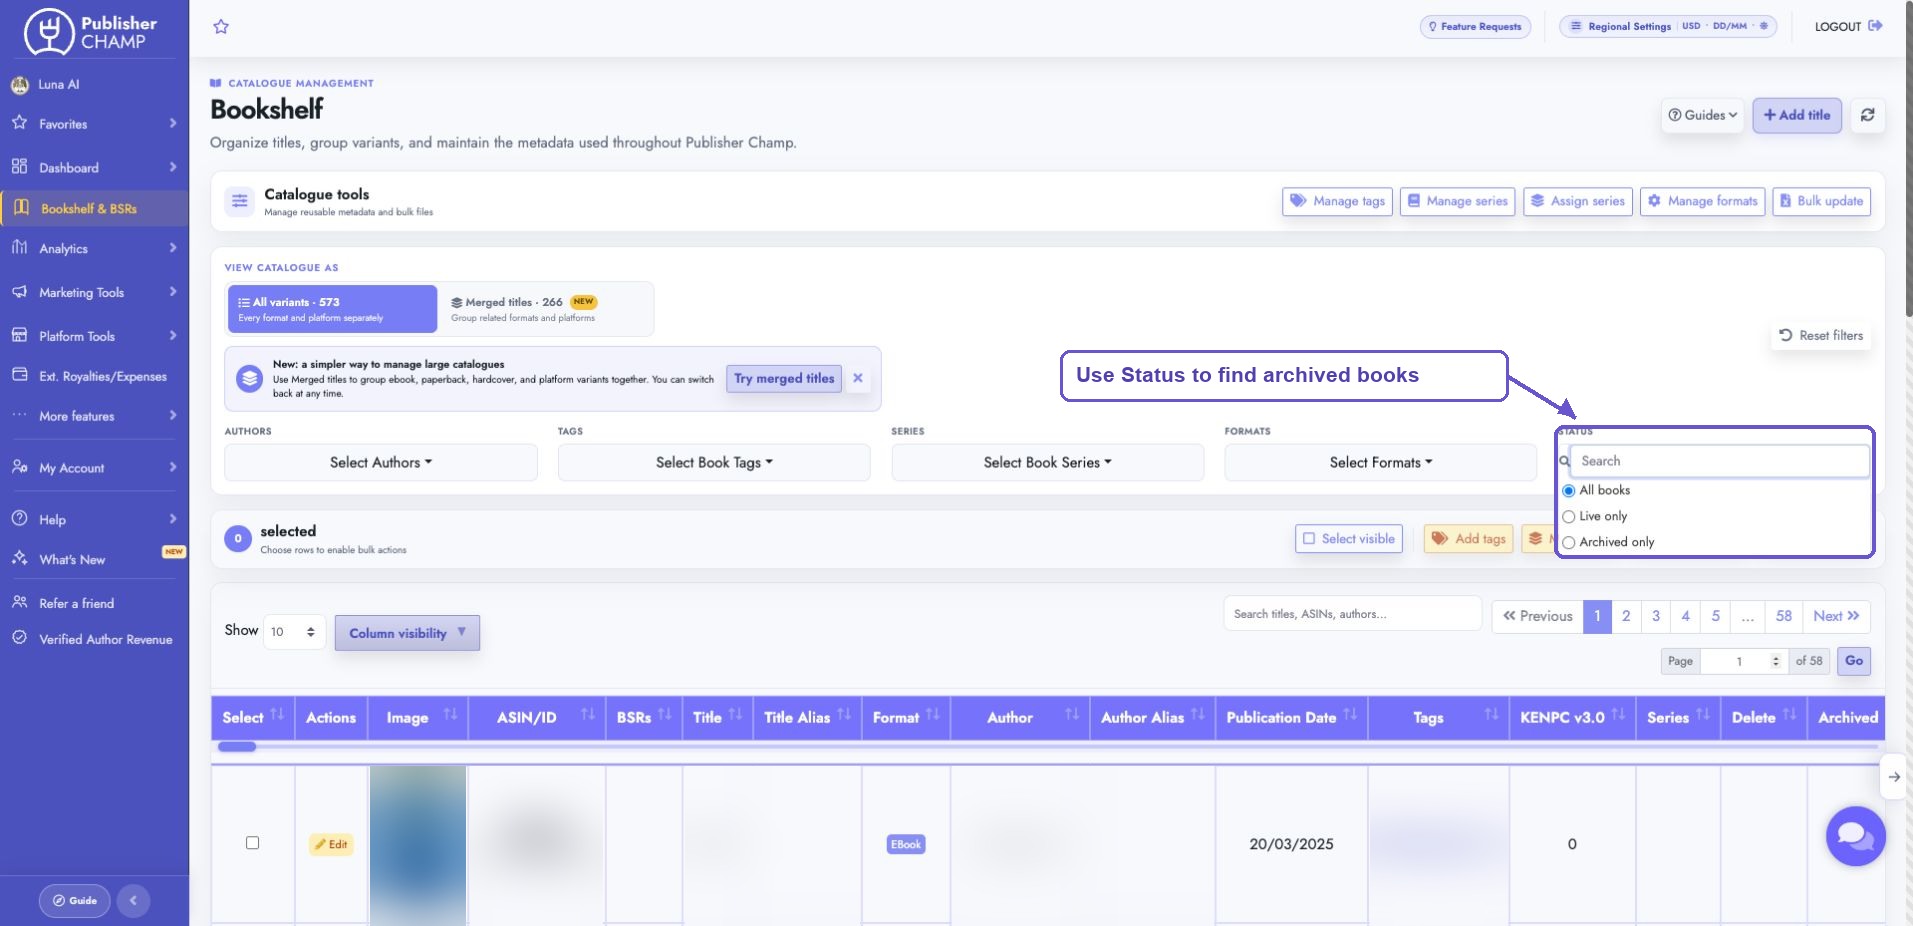Click the logout icon
The image size is (1913, 926).
1875,26
